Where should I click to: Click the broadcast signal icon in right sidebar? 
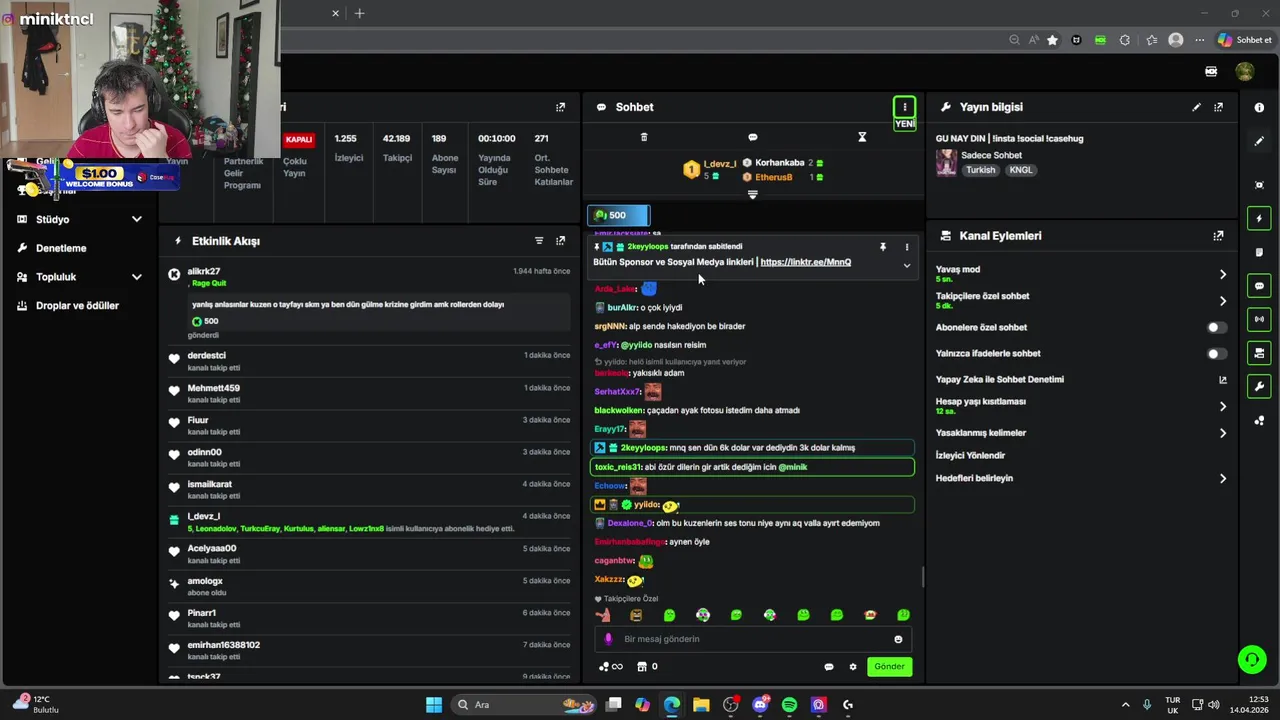coord(1259,319)
